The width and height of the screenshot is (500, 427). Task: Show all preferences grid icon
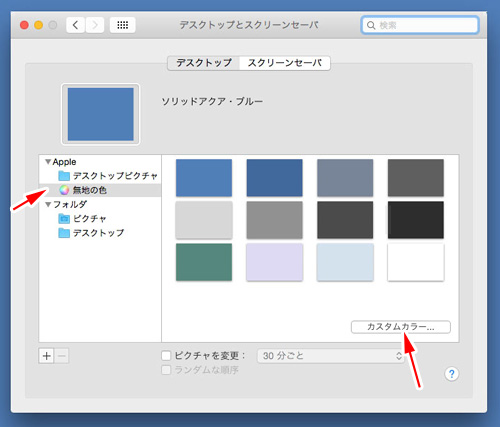[x=123, y=25]
